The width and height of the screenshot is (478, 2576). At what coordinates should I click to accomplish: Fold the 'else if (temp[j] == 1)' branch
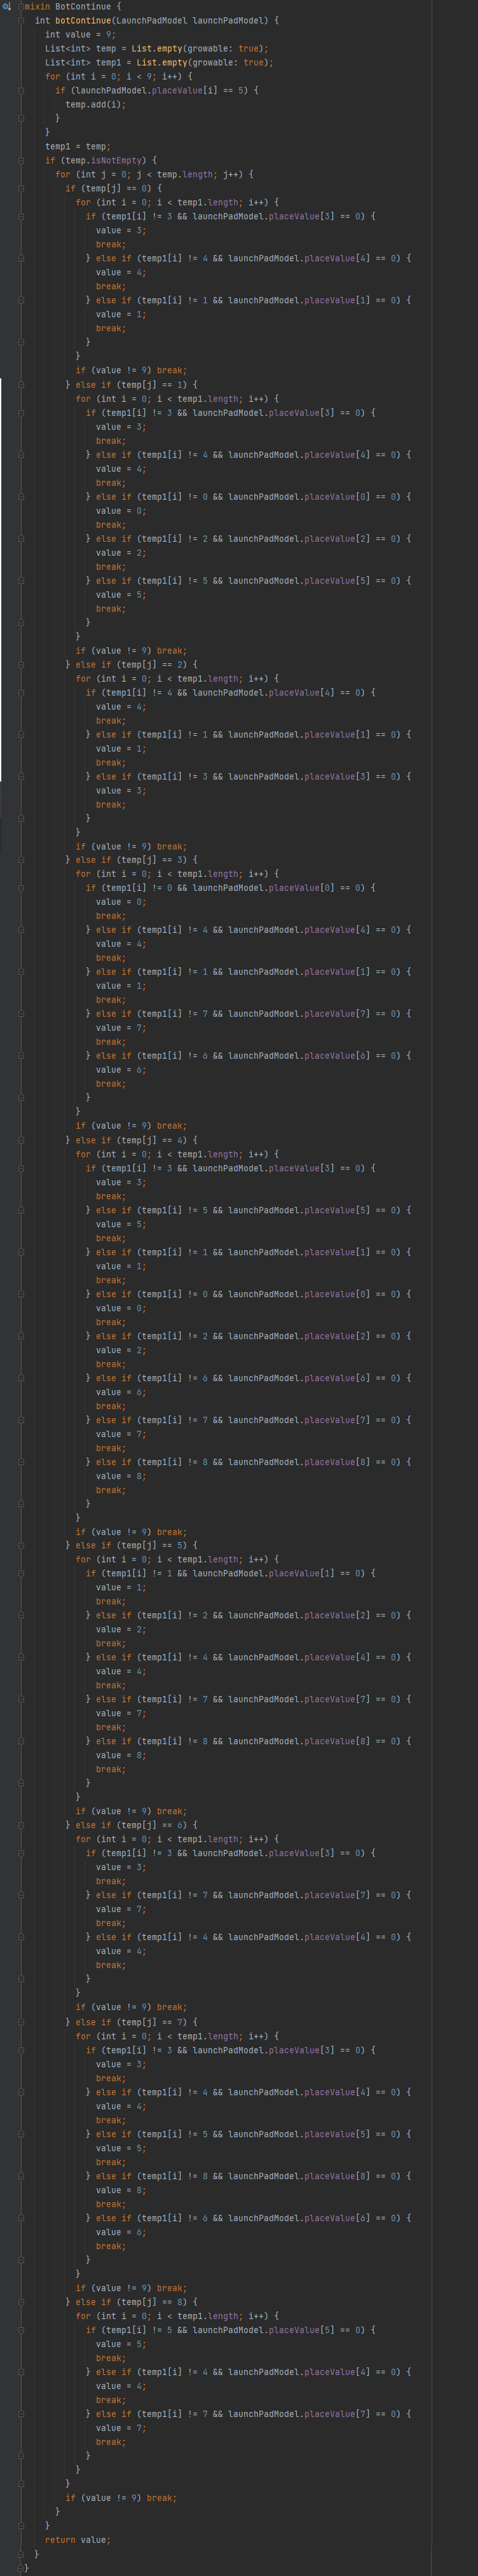coord(21,384)
